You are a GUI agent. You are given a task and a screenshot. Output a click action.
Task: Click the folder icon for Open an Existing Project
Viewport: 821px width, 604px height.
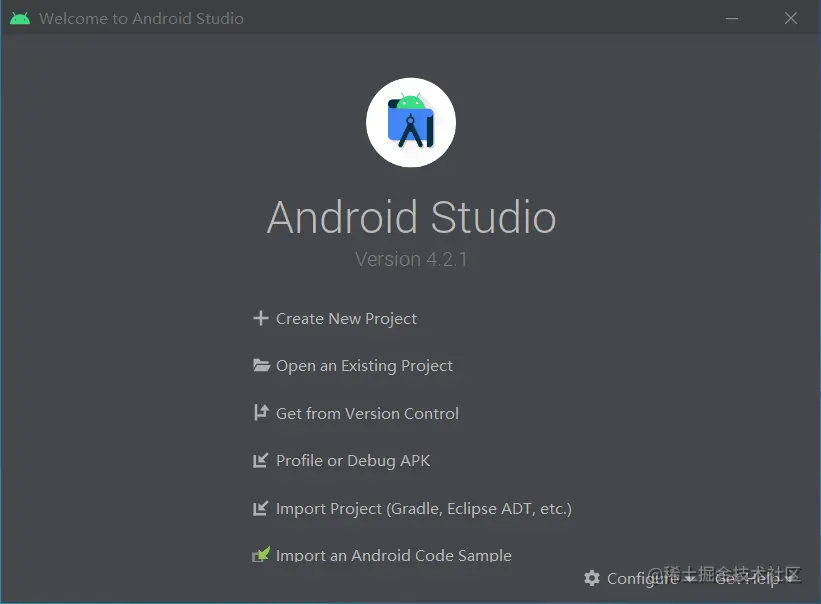[260, 366]
